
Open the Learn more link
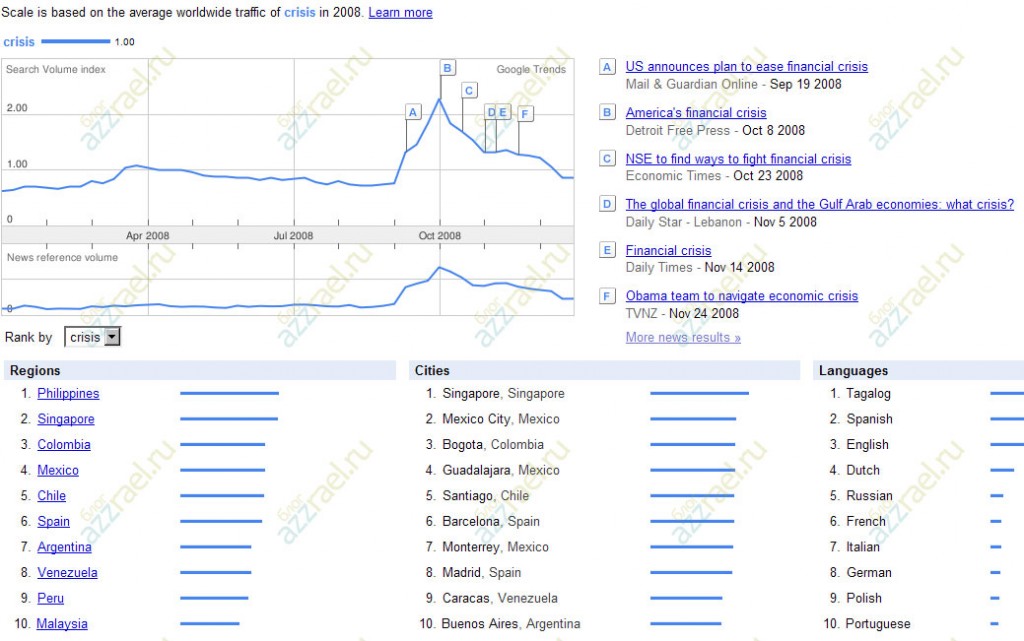click(x=400, y=13)
